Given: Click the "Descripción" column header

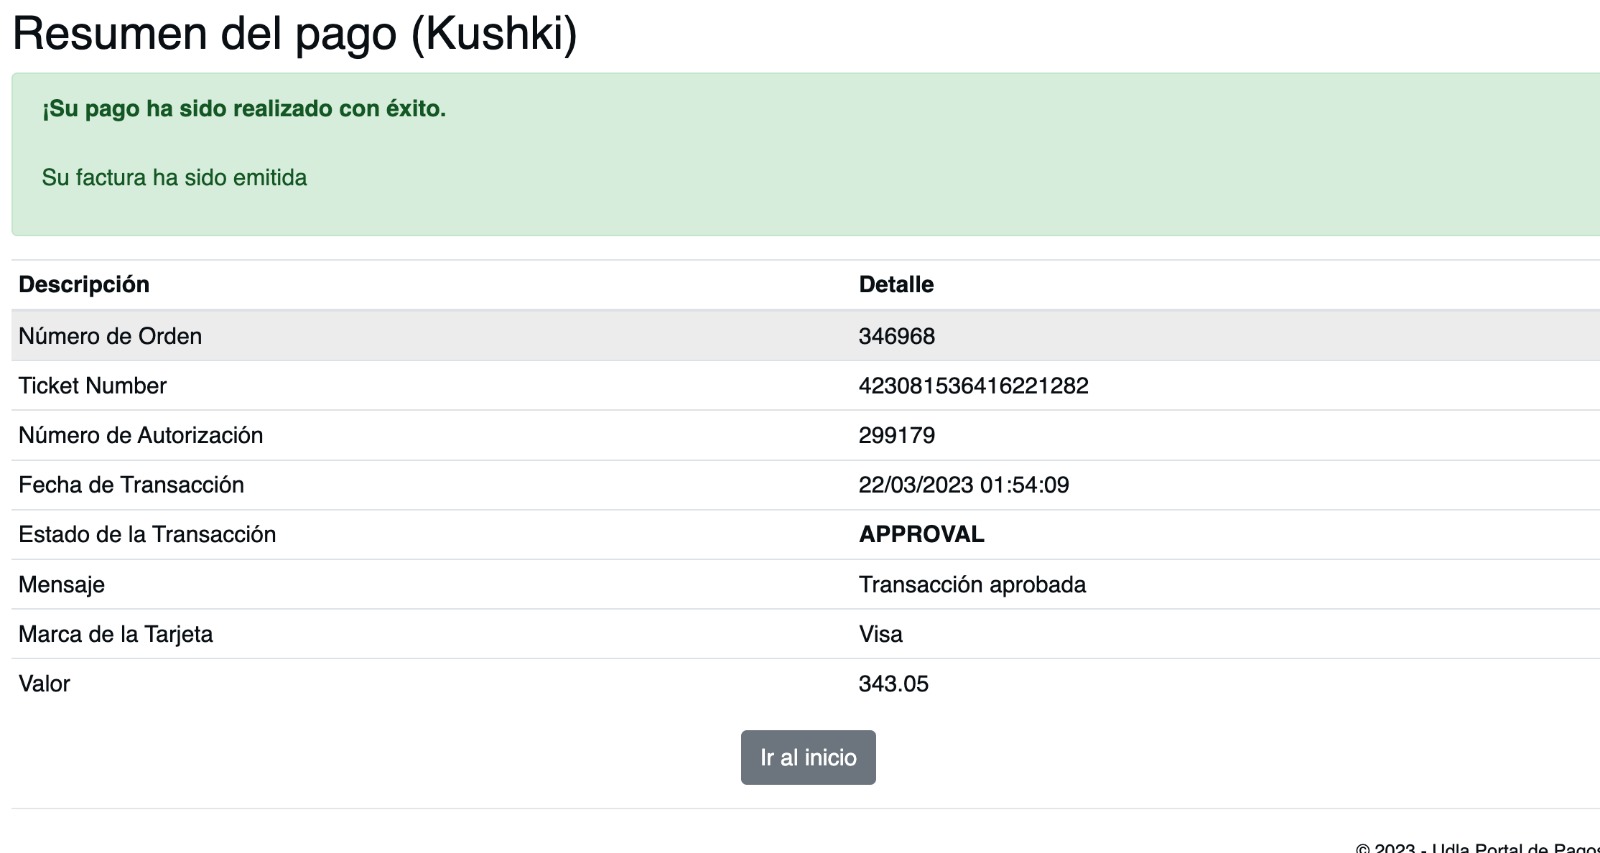Looking at the screenshot, I should click(84, 284).
